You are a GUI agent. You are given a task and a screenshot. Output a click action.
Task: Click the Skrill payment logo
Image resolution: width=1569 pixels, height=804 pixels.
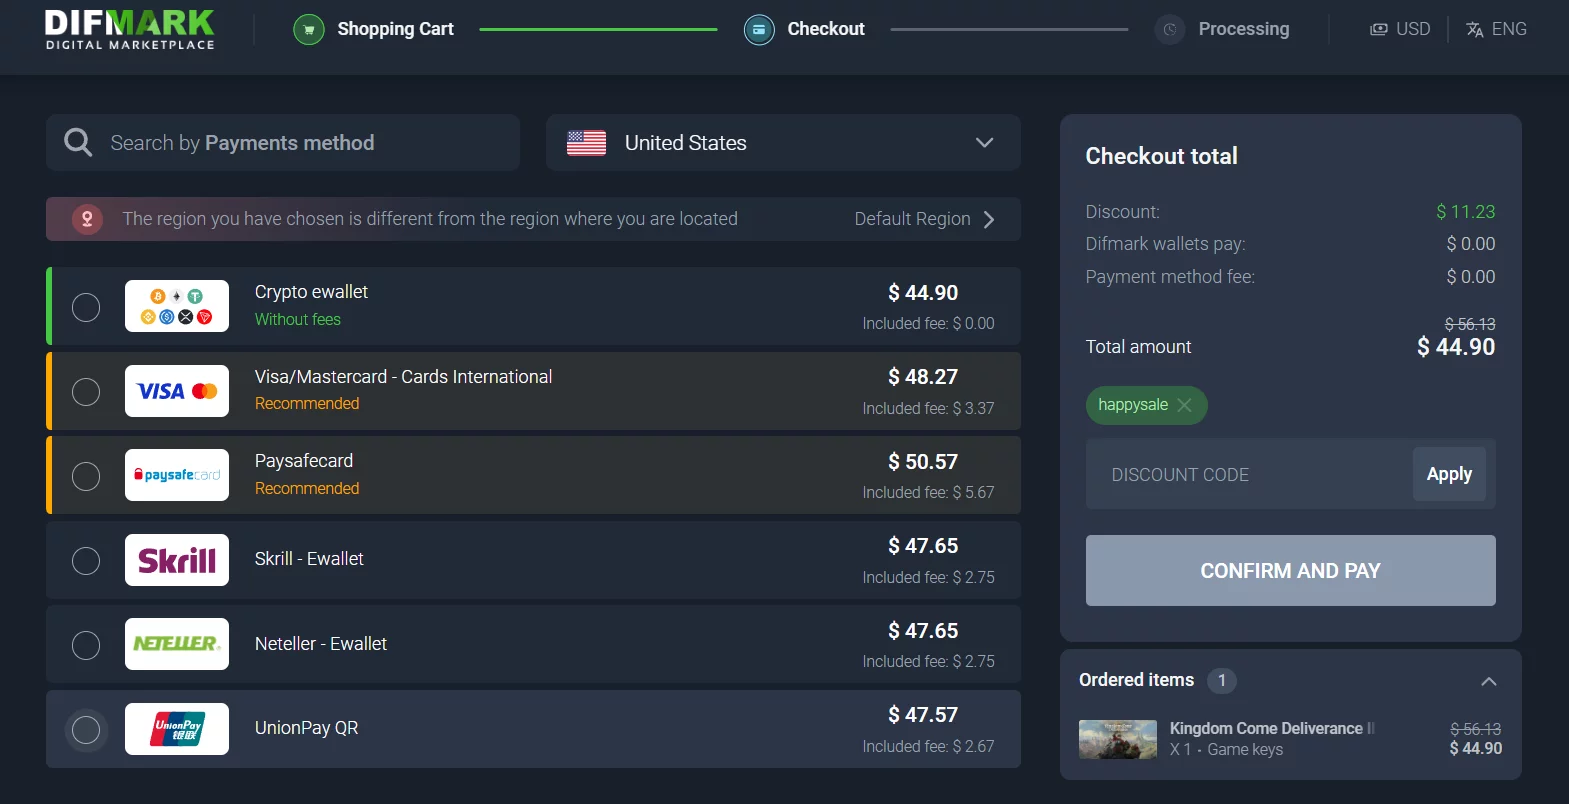(x=177, y=560)
